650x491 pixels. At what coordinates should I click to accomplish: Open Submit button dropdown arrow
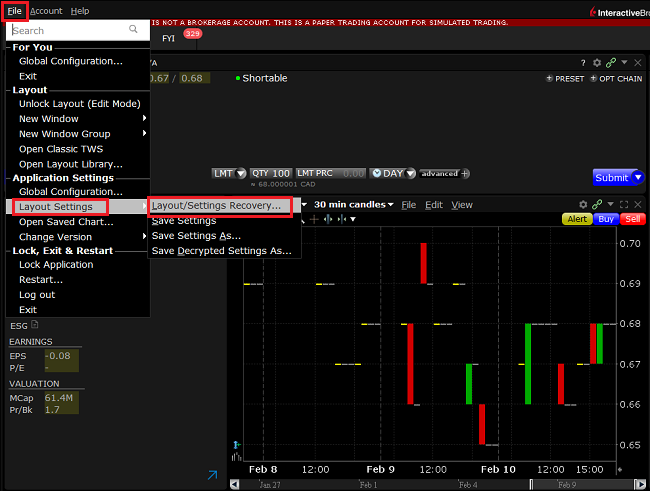point(638,177)
